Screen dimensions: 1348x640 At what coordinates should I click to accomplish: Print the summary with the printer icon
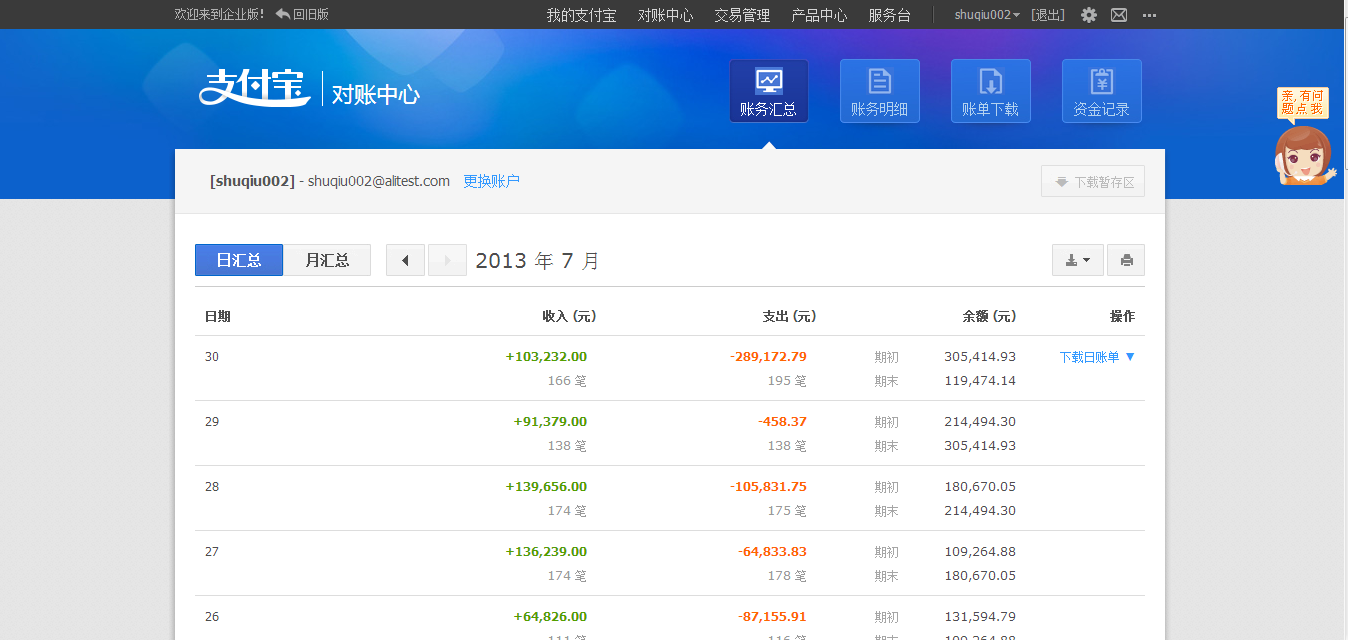coord(1126,260)
